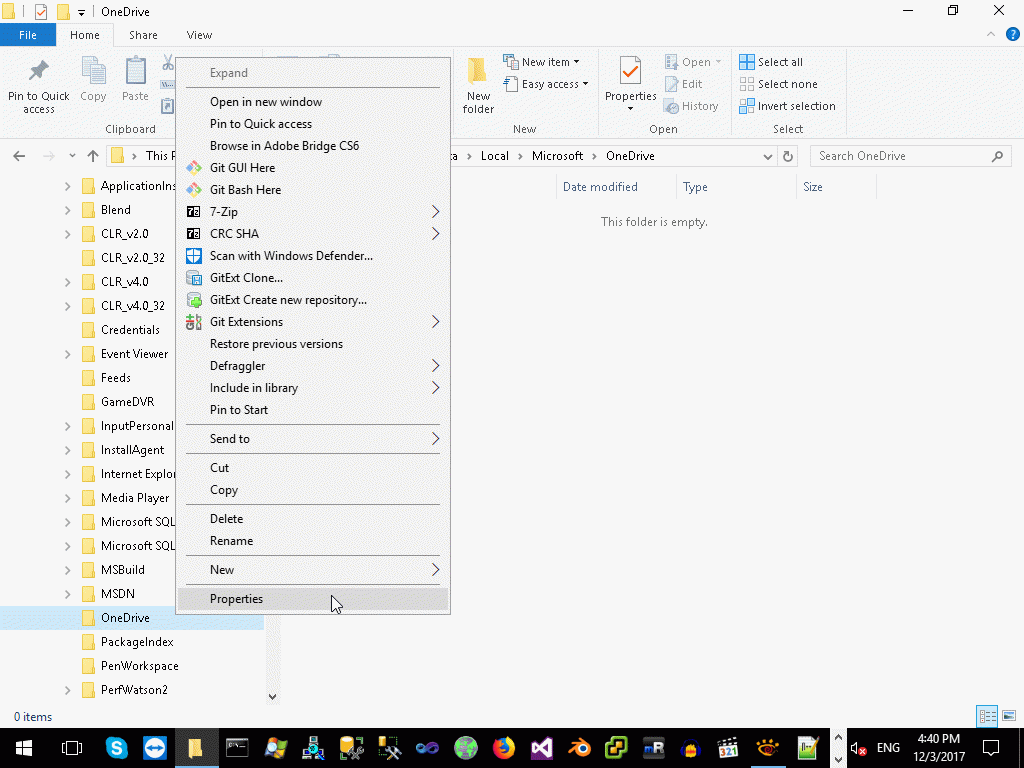Choose Pin to Start
Viewport: 1024px width, 768px height.
click(x=313, y=410)
